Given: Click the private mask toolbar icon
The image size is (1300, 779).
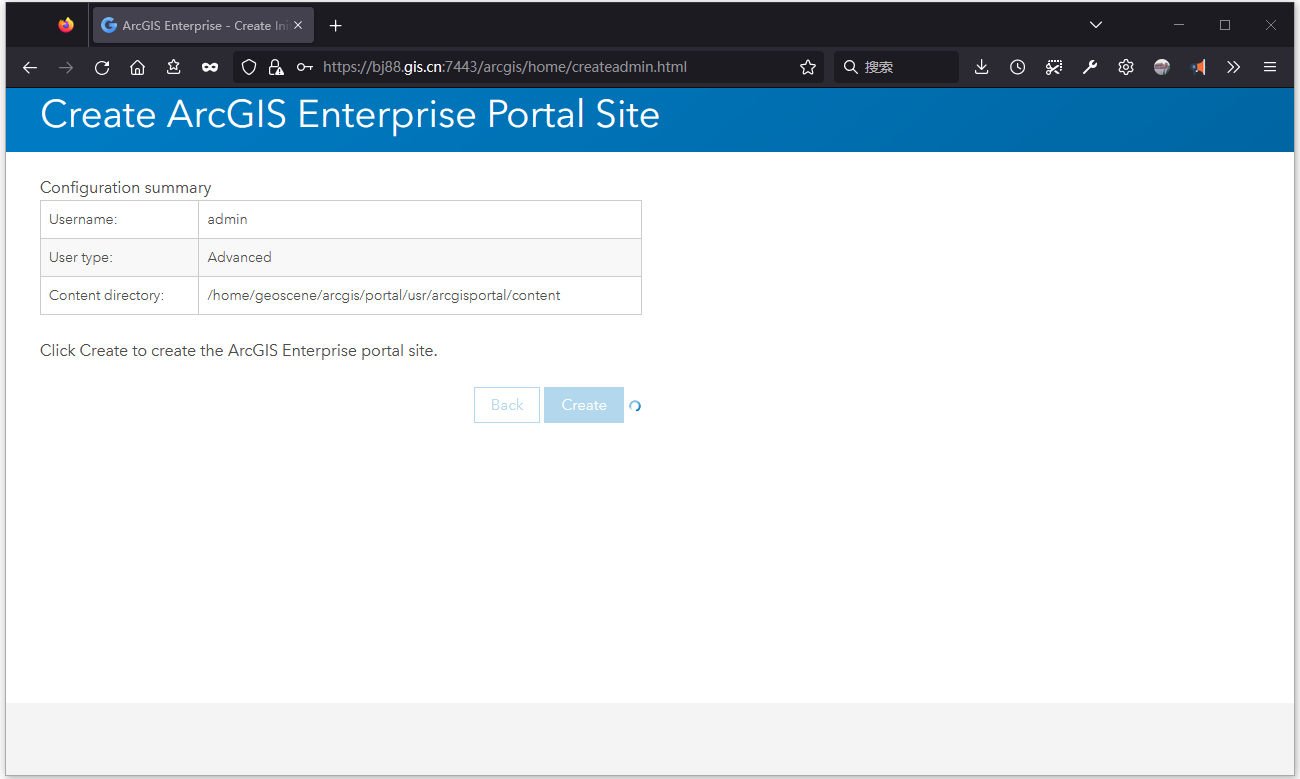Looking at the screenshot, I should (210, 67).
